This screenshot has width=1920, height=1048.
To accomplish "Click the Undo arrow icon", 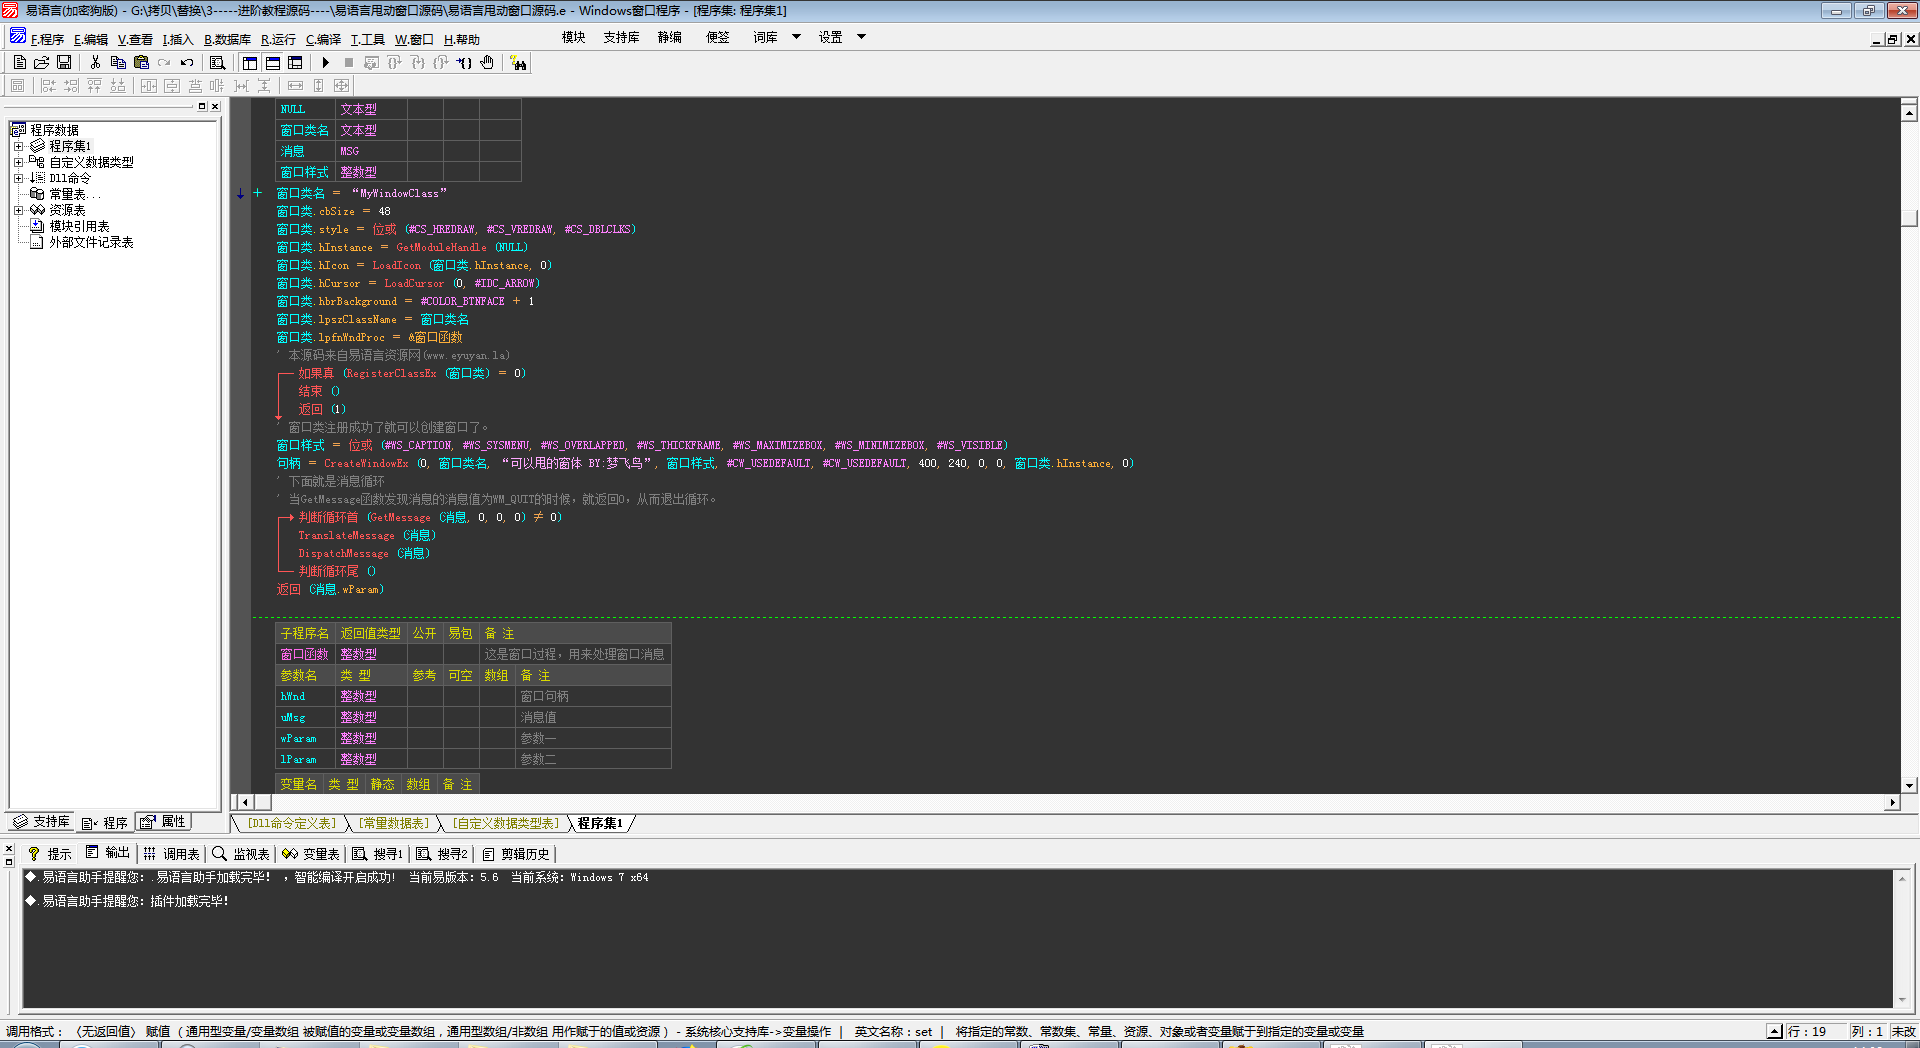I will tap(187, 63).
